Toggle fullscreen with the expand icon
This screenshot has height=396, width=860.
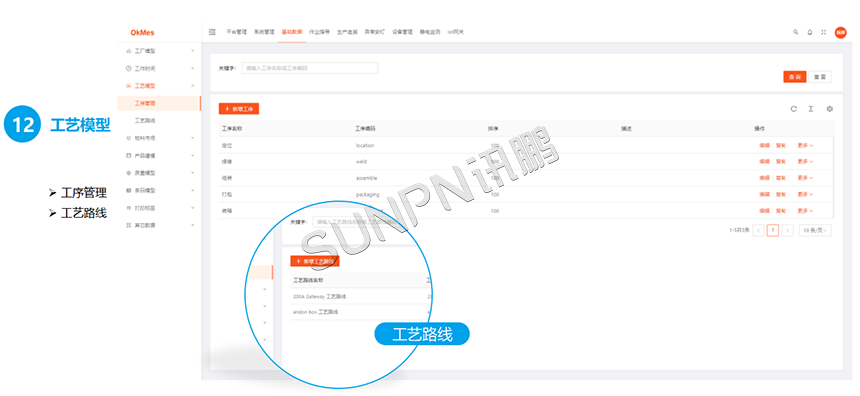823,32
